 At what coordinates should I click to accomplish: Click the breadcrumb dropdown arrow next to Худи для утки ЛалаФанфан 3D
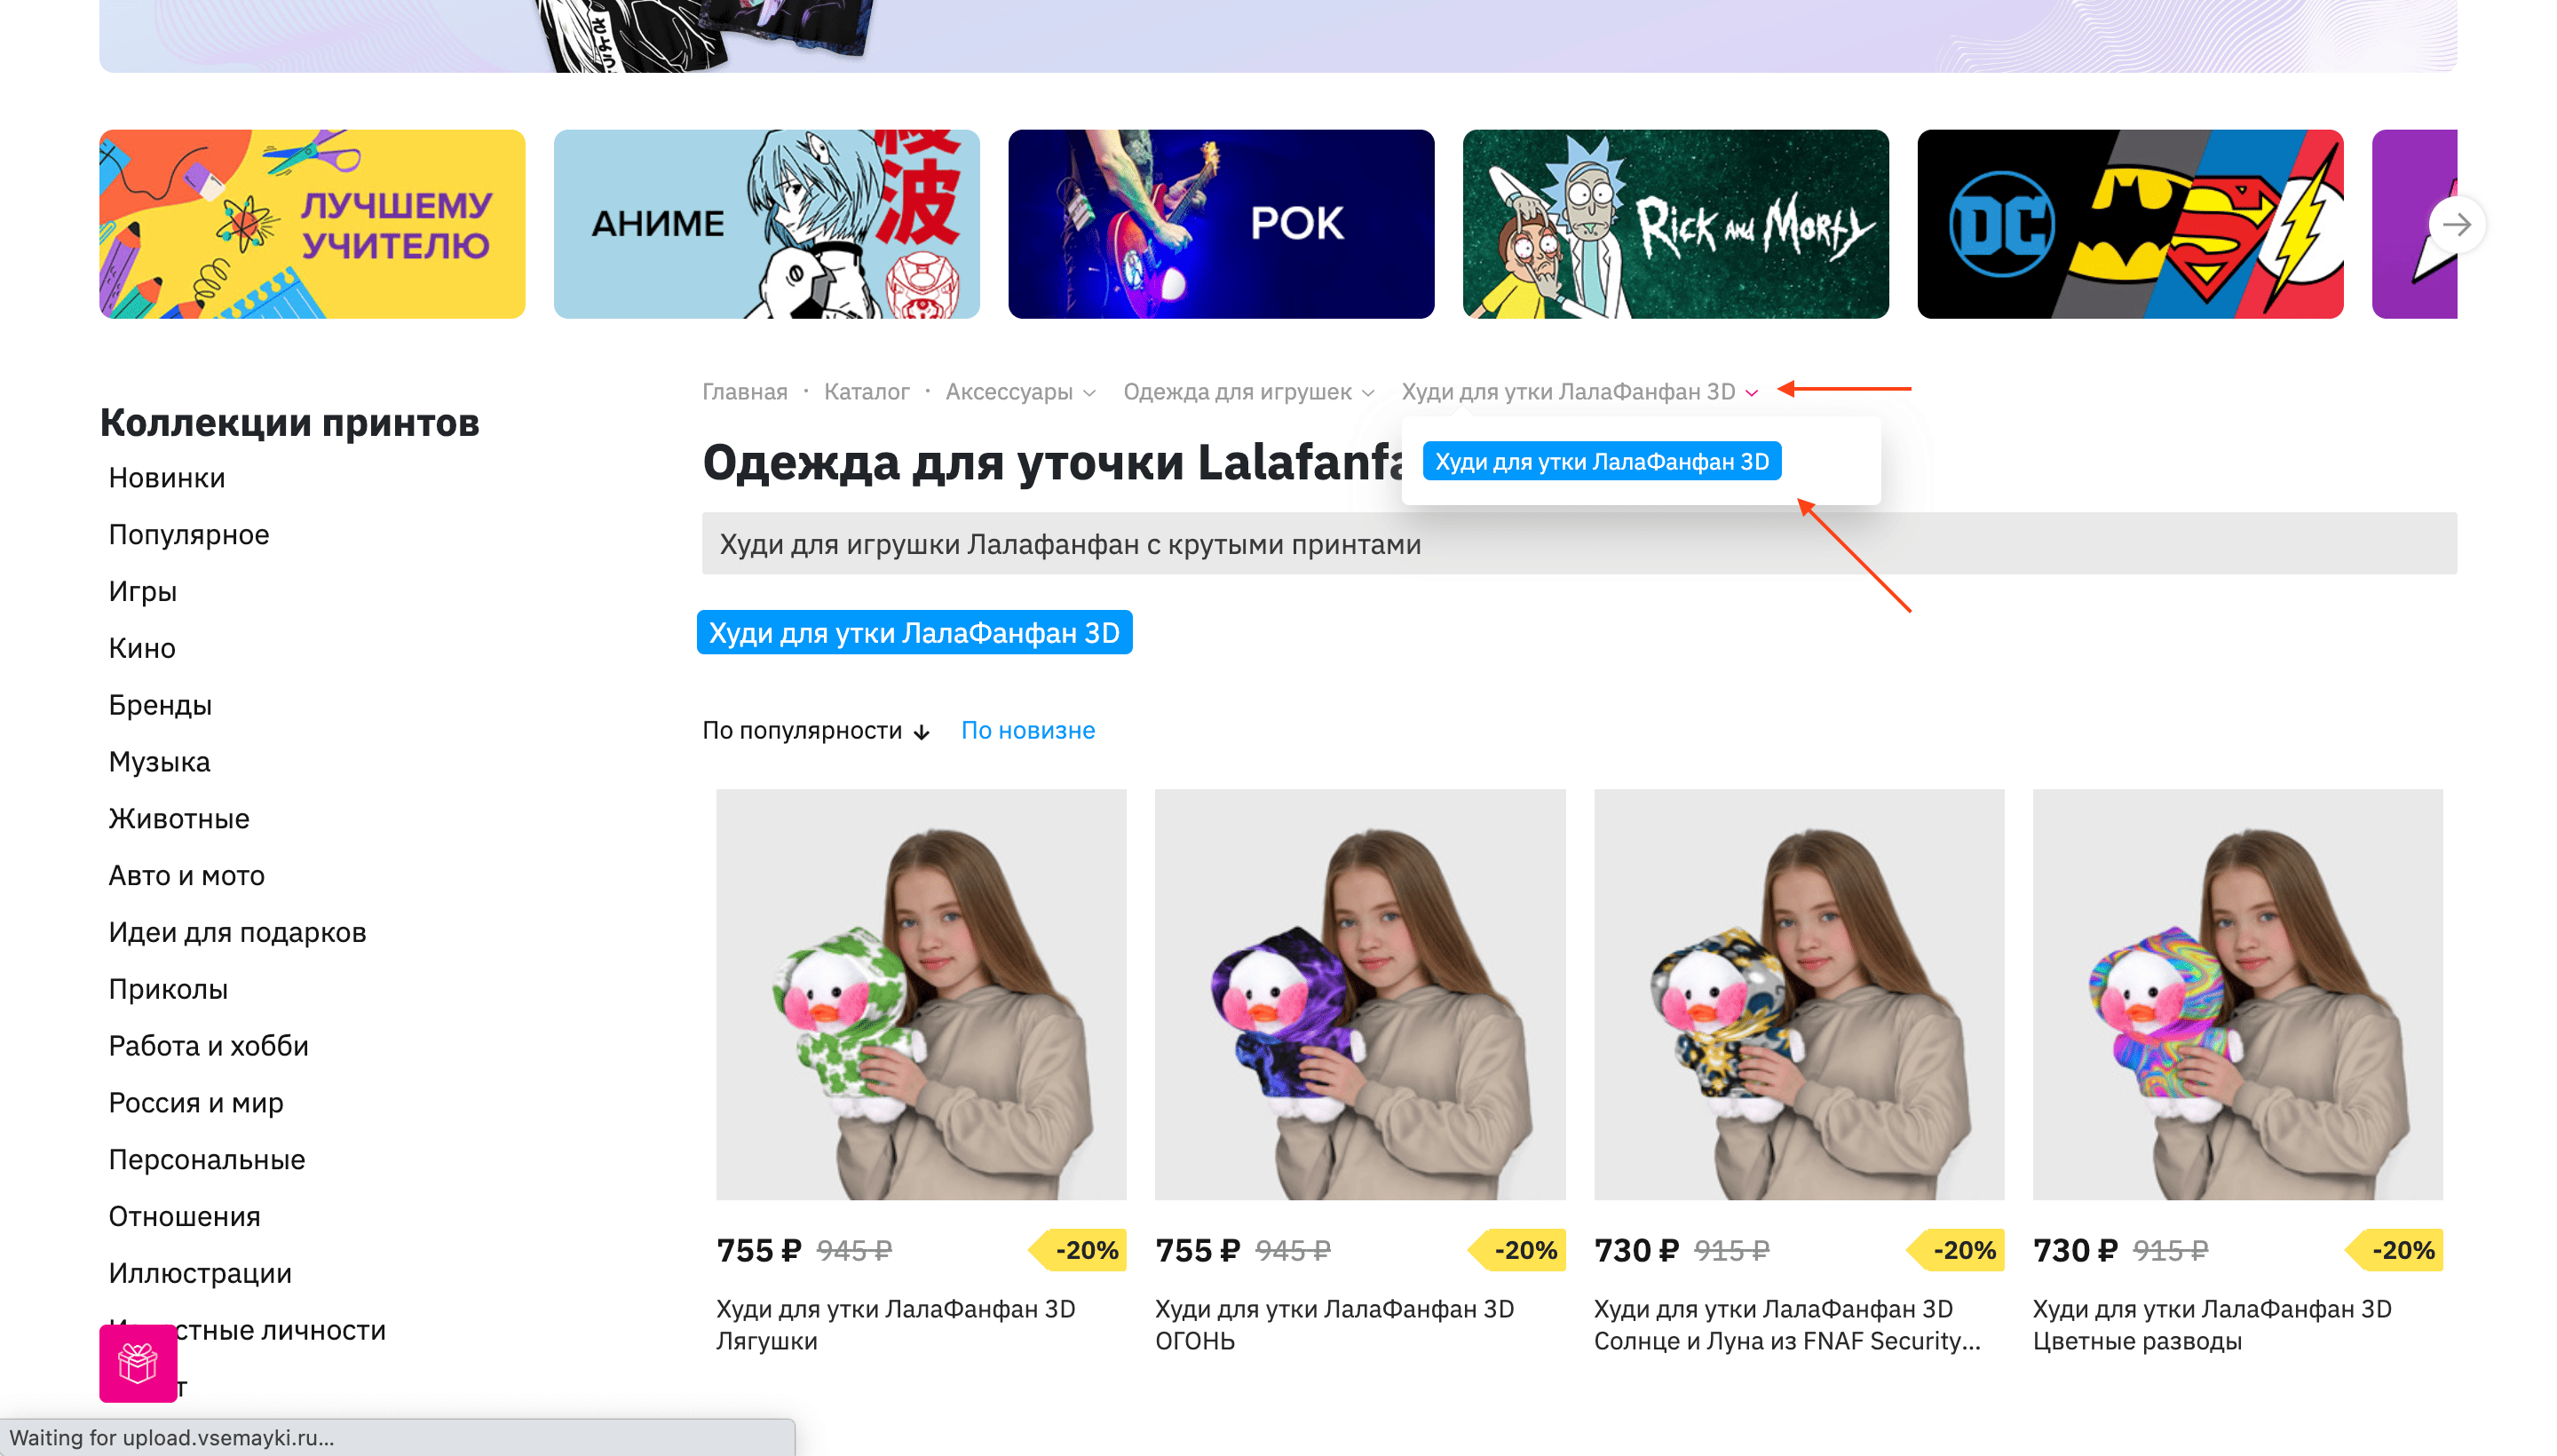1753,390
